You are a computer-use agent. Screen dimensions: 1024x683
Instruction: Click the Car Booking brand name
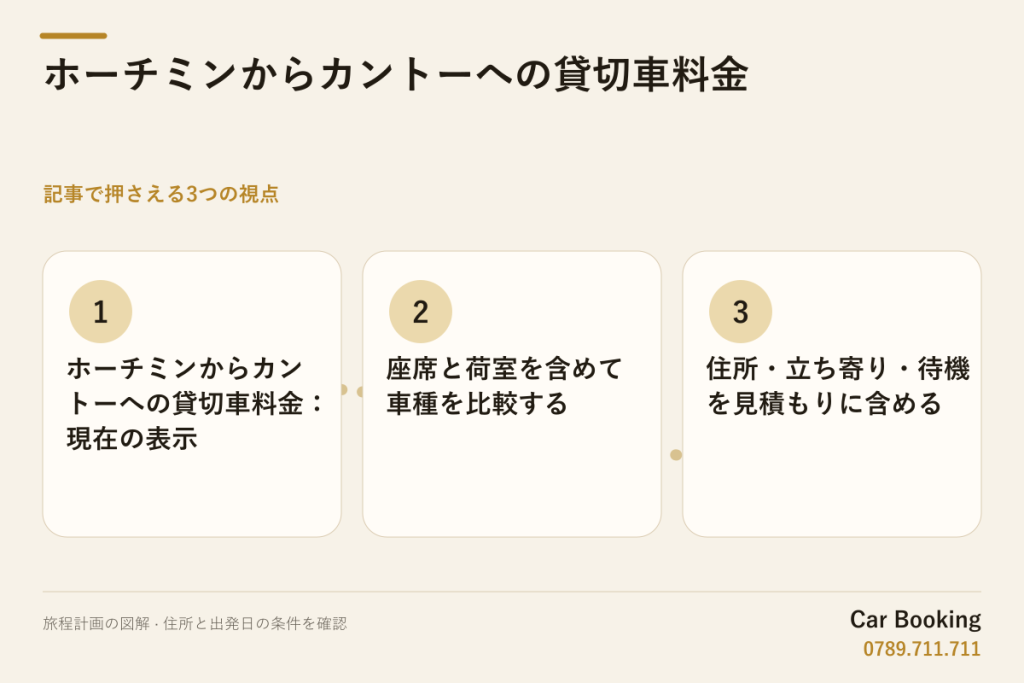(x=915, y=620)
